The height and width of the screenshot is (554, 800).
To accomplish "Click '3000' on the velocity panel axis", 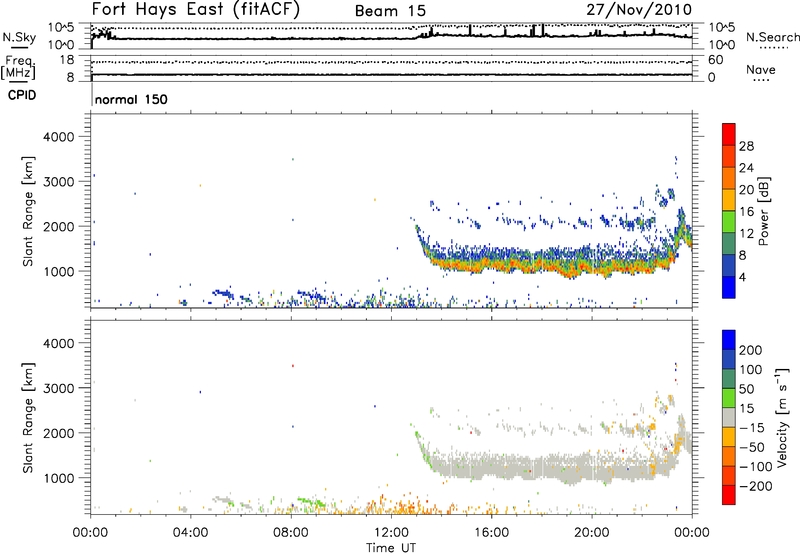I will [58, 388].
